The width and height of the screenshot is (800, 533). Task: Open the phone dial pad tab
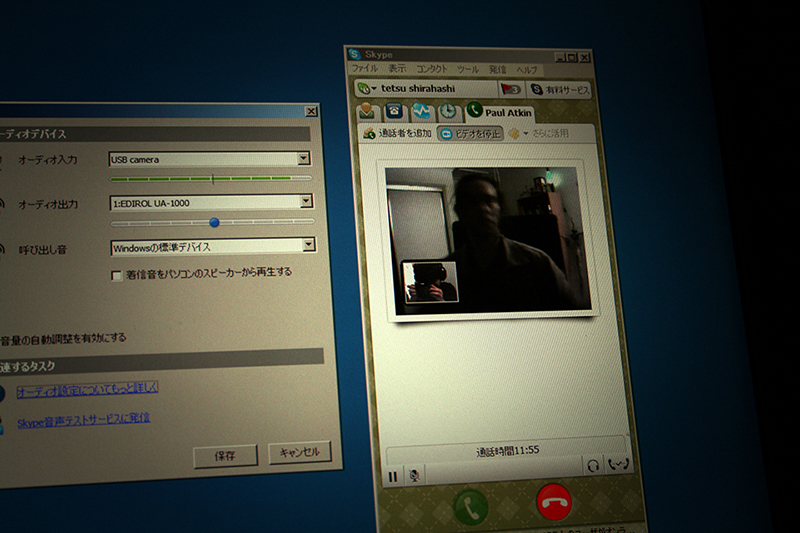click(394, 111)
